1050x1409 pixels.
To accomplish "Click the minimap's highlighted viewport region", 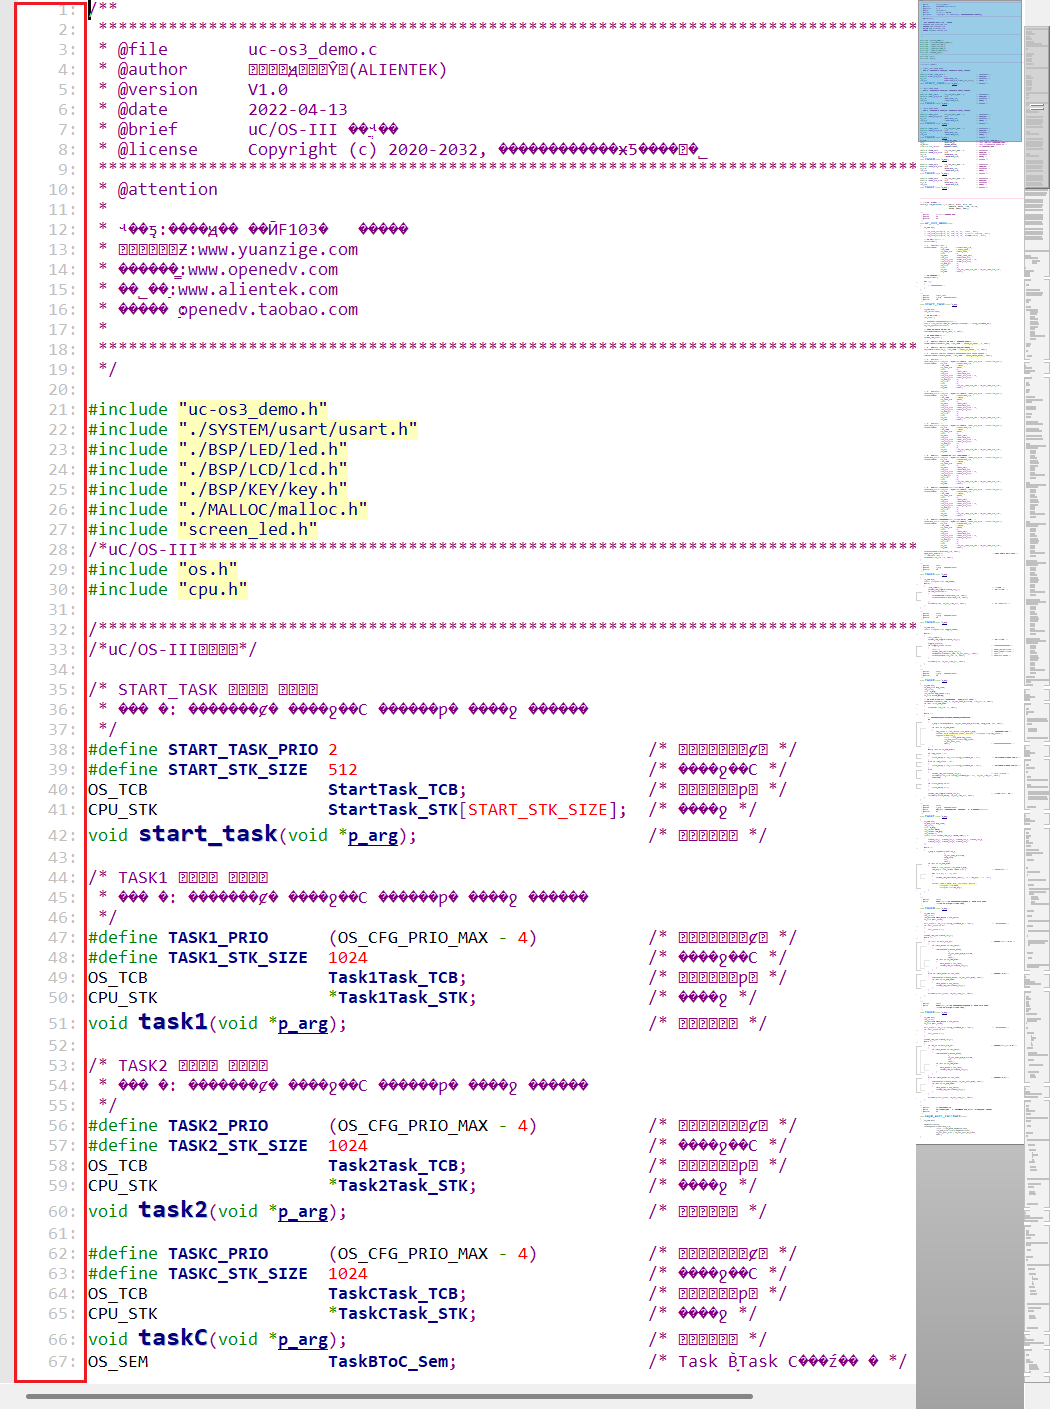I will (x=969, y=71).
